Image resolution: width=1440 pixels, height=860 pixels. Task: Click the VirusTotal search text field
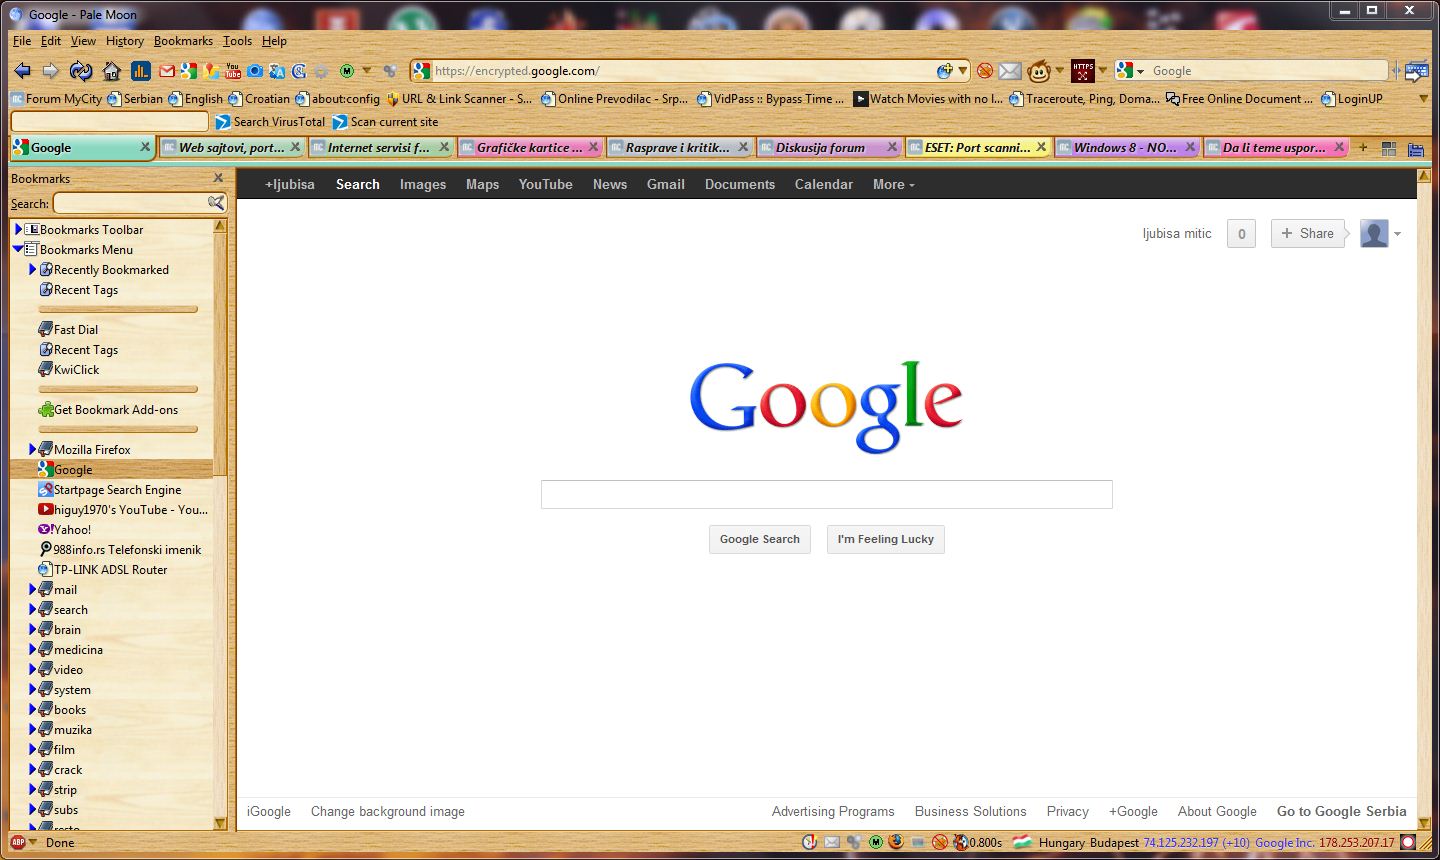tap(109, 122)
